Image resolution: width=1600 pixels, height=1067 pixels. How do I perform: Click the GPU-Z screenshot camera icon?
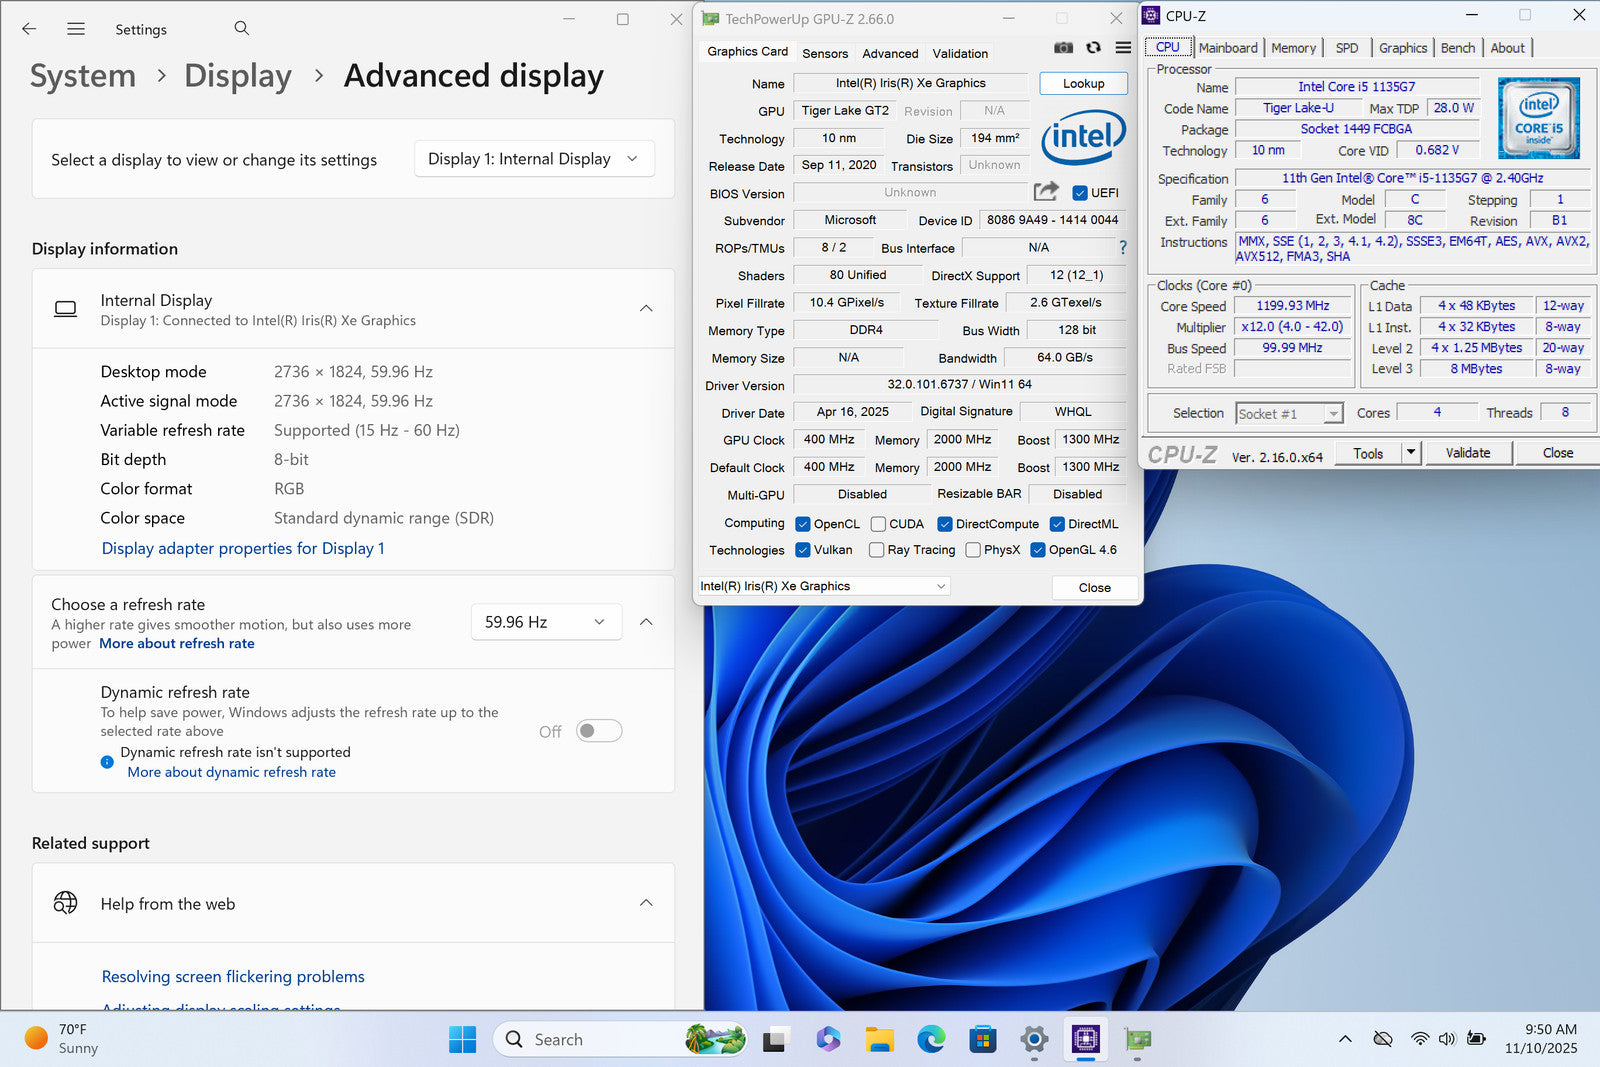[x=1063, y=48]
